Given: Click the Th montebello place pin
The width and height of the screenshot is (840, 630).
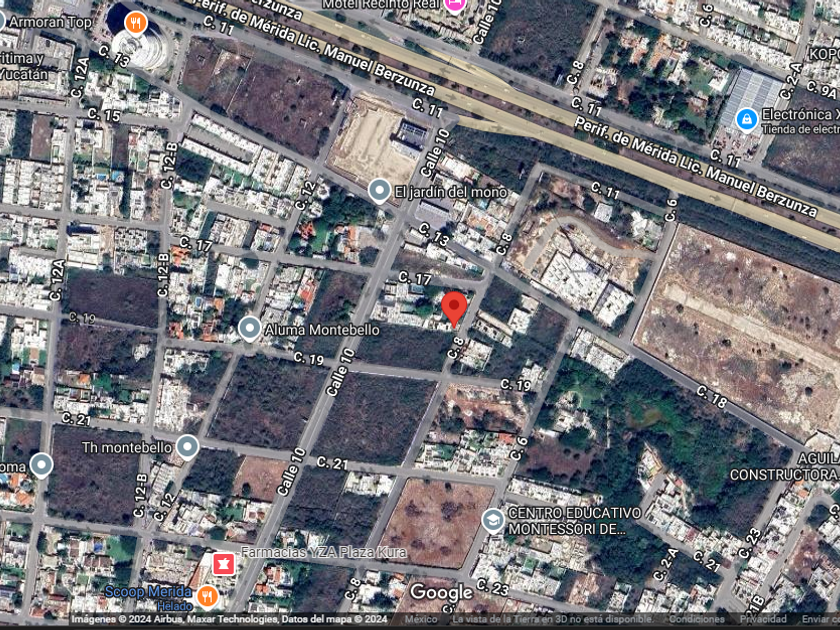Looking at the screenshot, I should click(x=187, y=447).
